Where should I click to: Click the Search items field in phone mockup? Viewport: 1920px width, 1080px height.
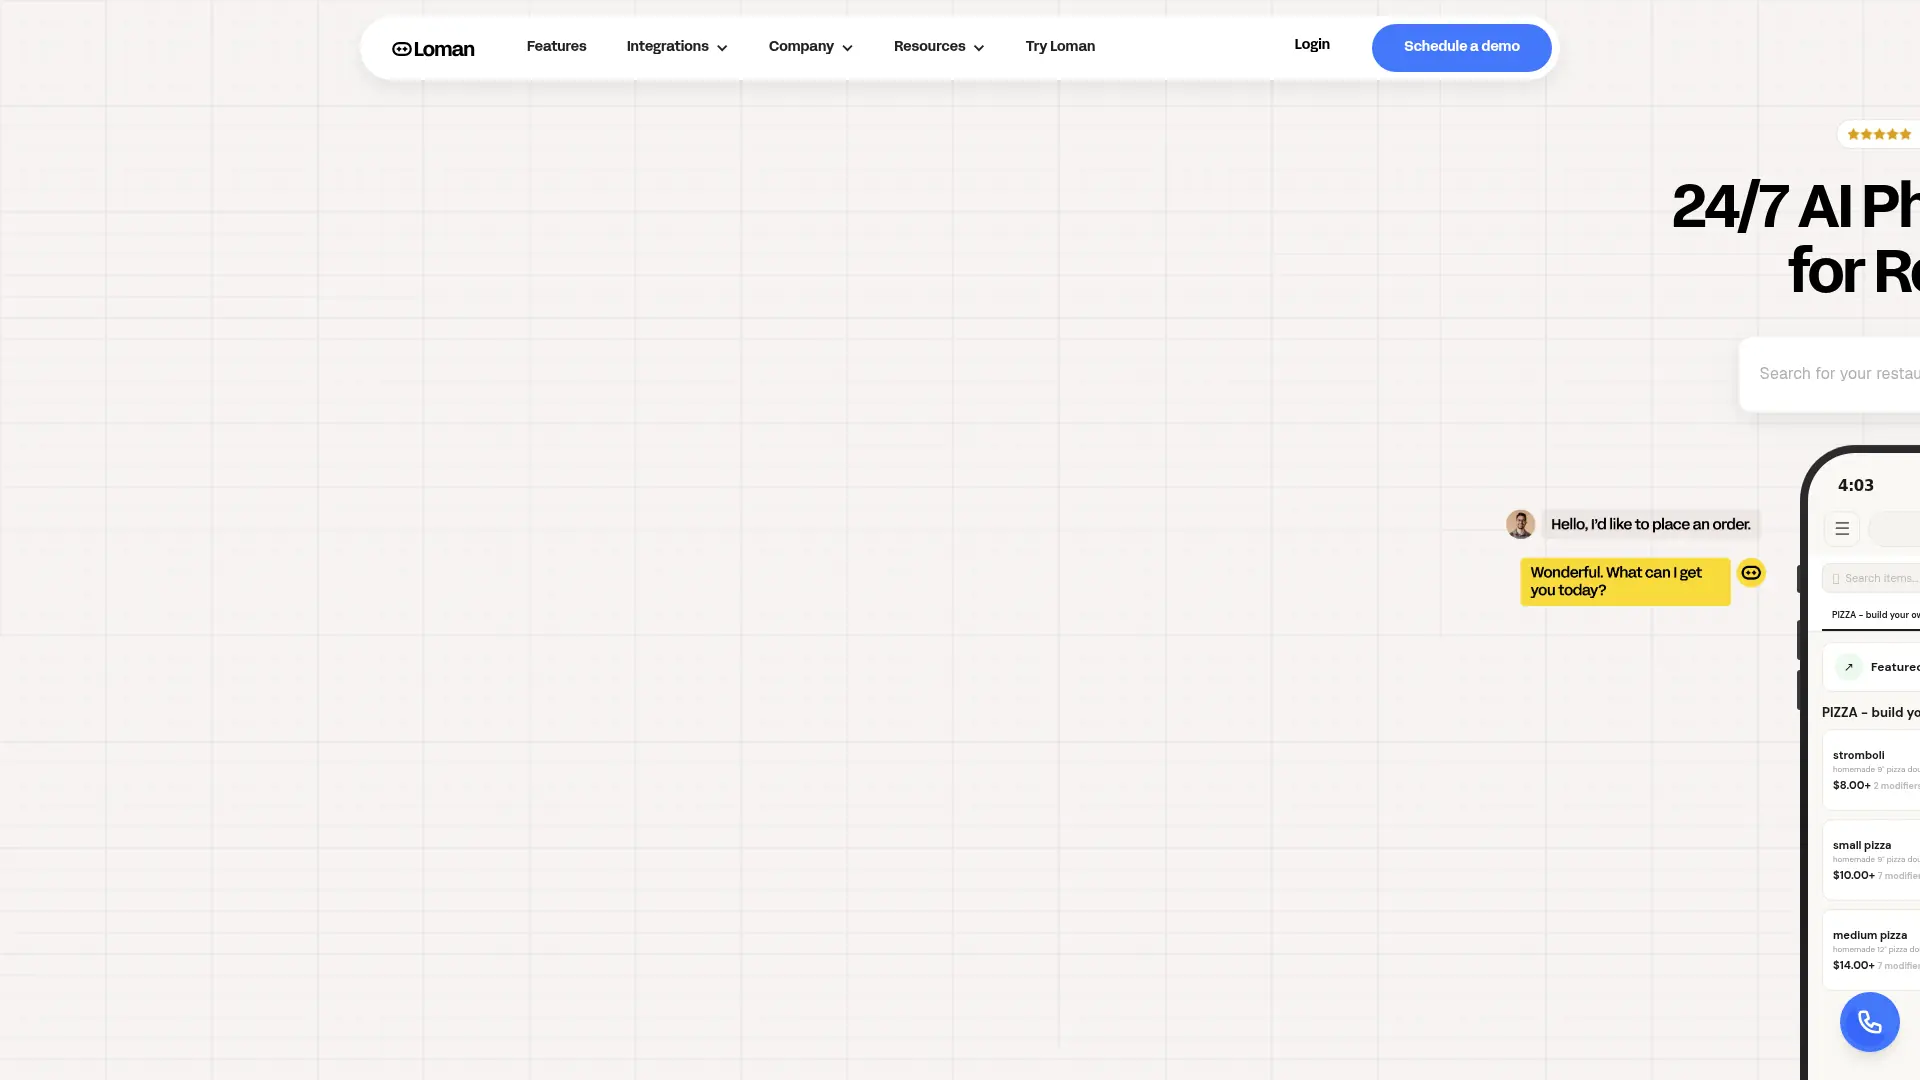1872,578
